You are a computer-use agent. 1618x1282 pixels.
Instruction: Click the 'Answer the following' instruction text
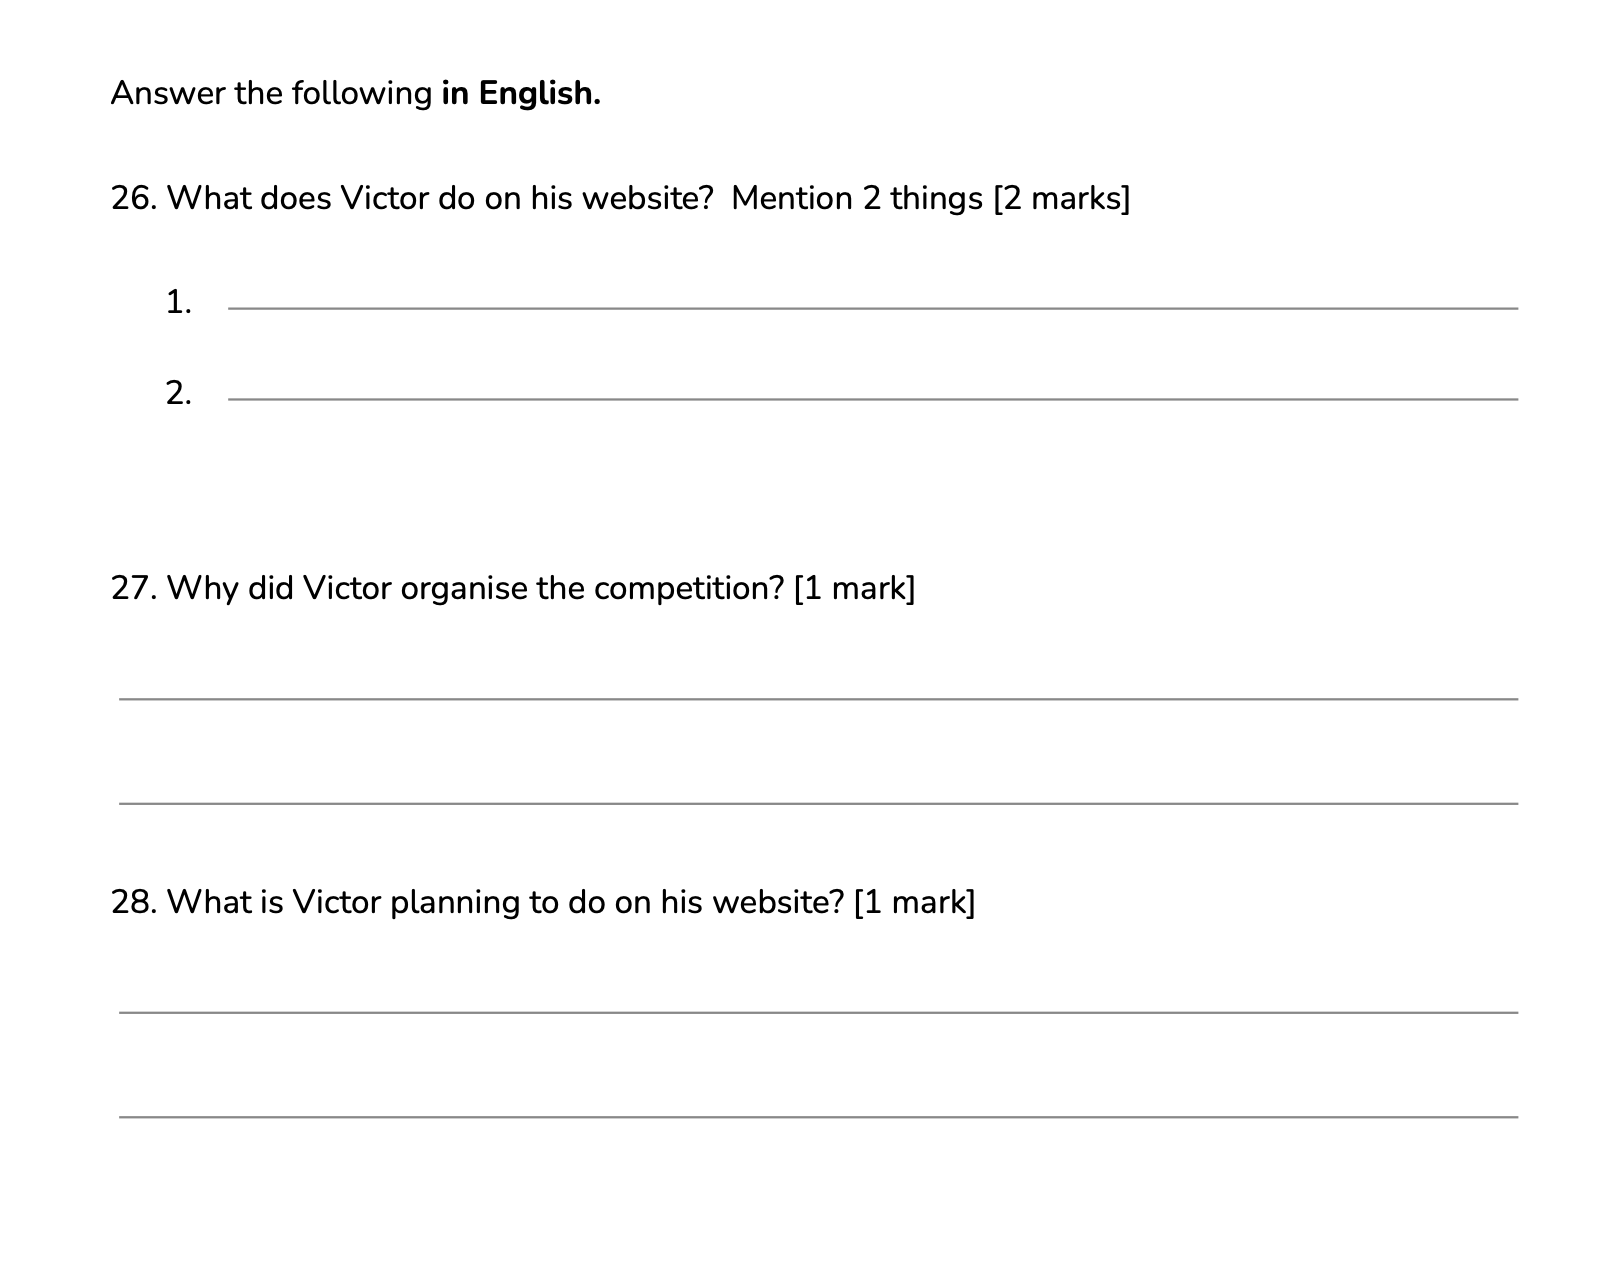(271, 93)
